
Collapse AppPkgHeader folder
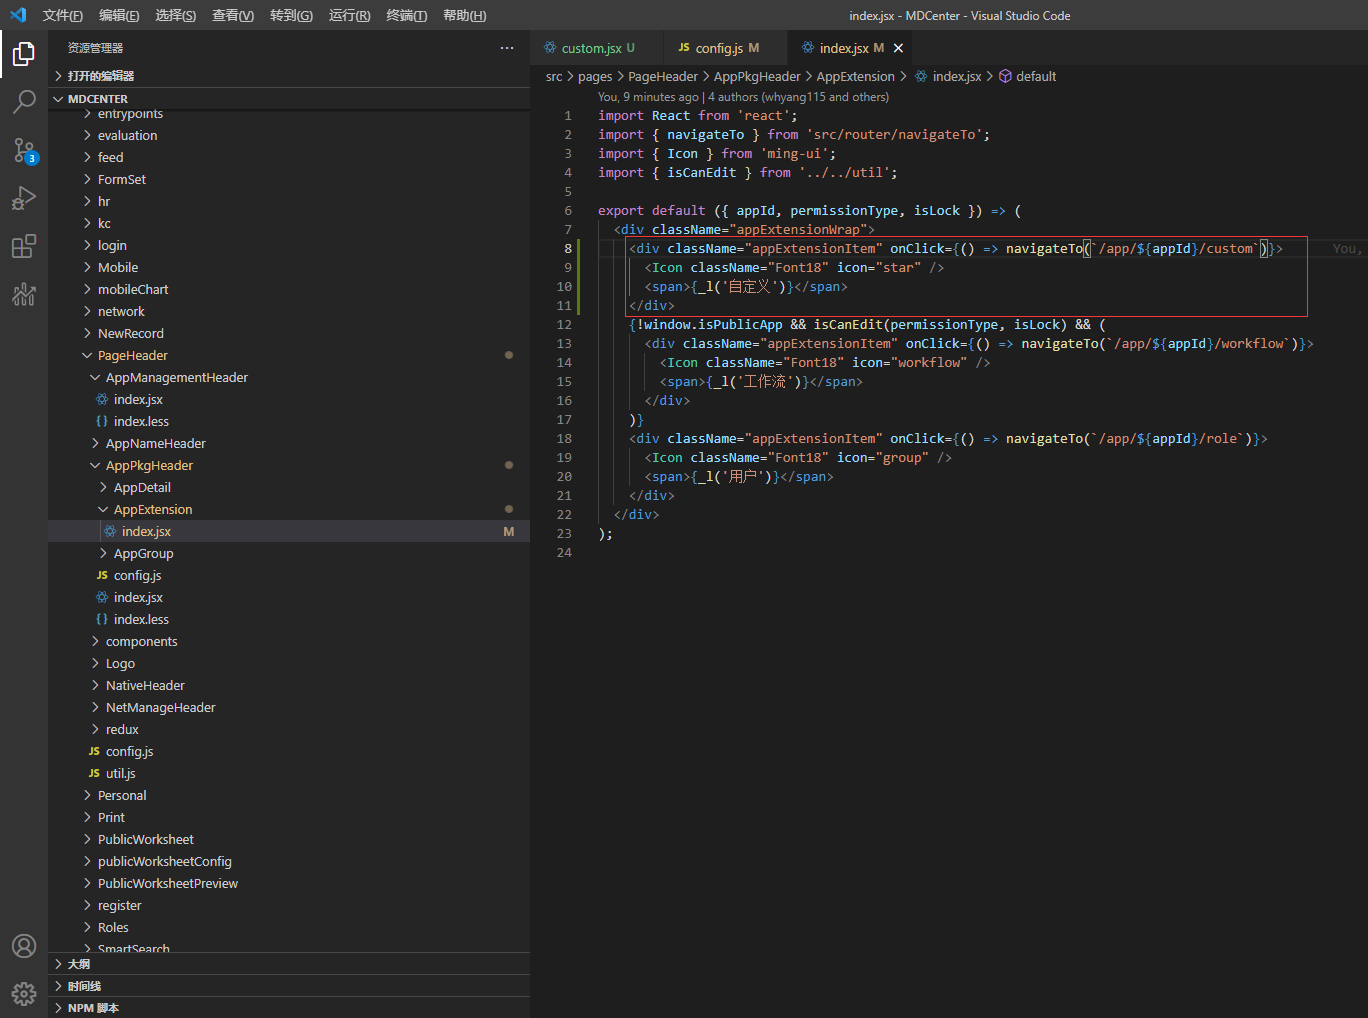(289, 465)
